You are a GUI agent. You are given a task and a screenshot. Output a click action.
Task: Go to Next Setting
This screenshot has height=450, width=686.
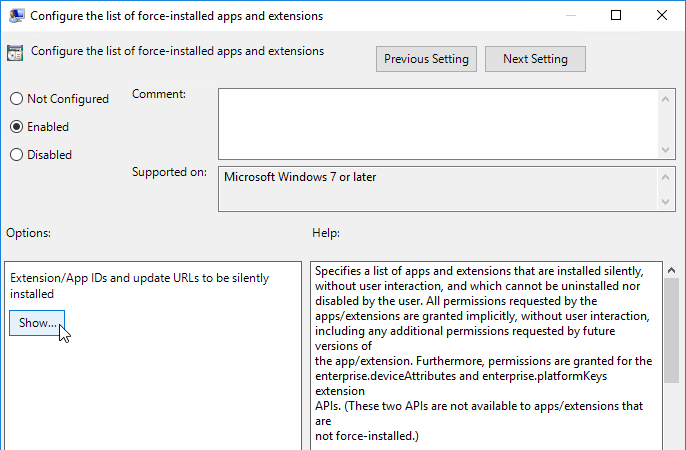[x=535, y=59]
